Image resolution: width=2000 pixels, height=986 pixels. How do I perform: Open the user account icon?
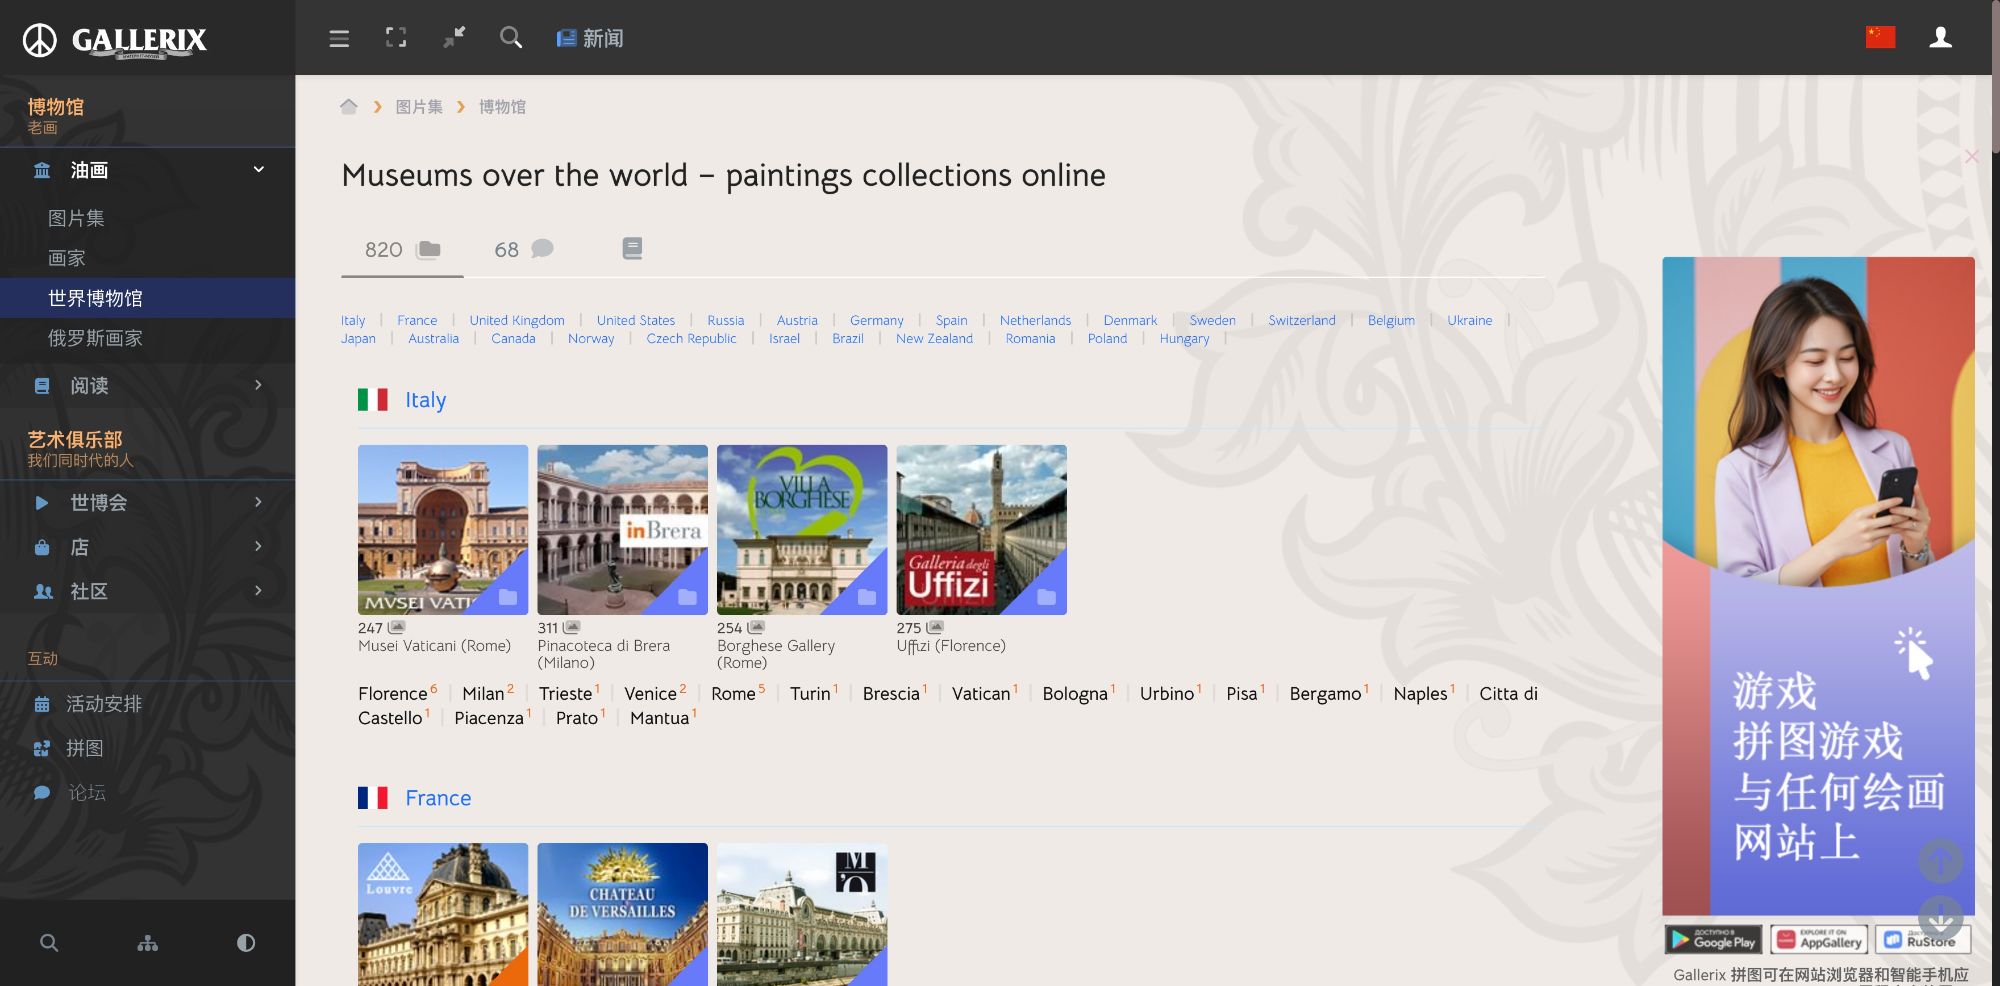click(1940, 37)
